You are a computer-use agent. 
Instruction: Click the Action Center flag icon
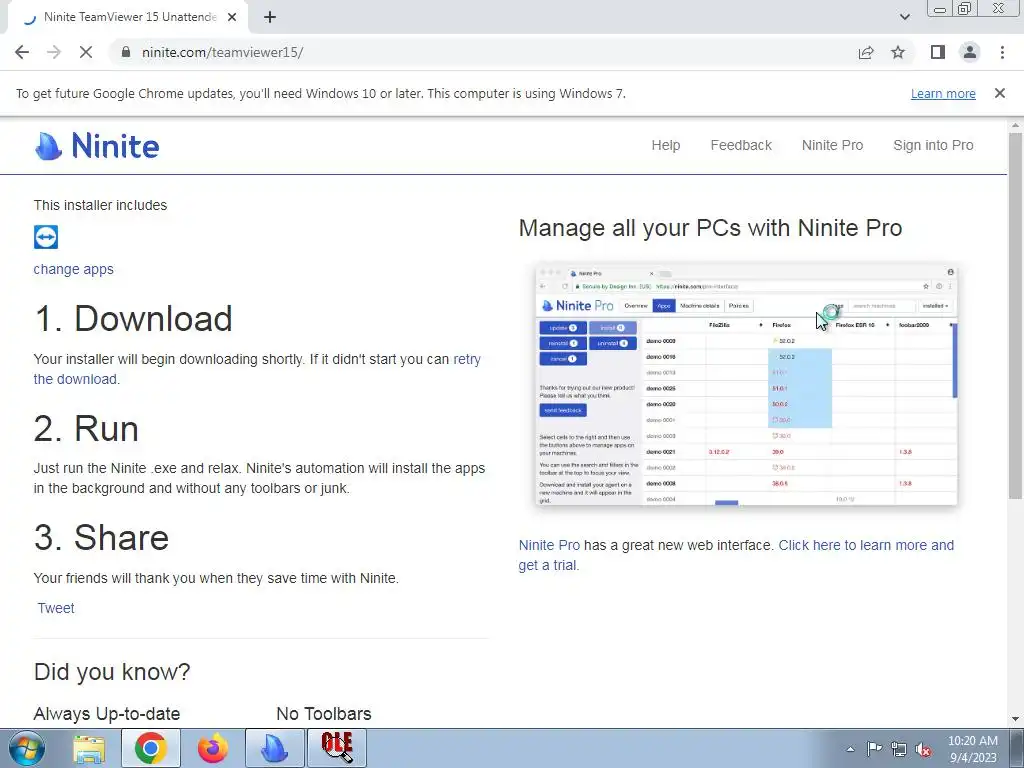tap(874, 749)
